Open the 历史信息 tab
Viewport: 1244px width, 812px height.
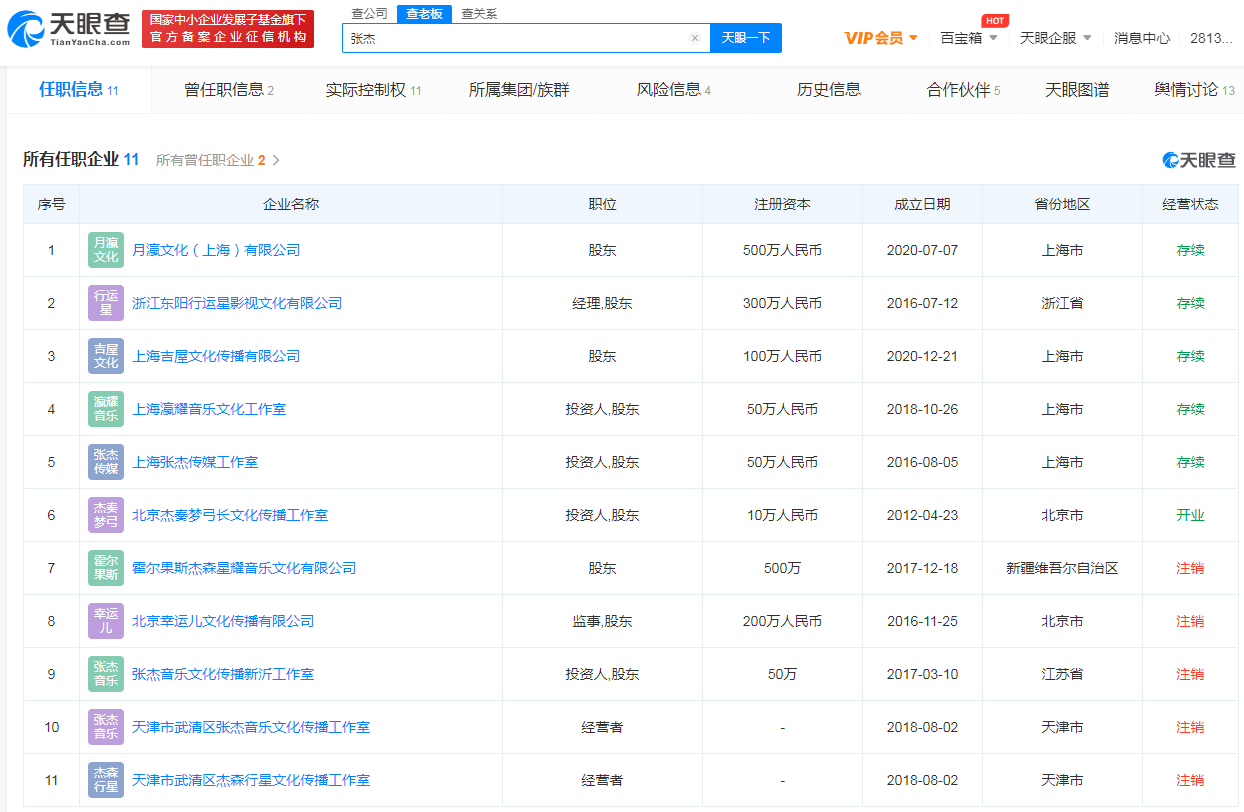829,90
